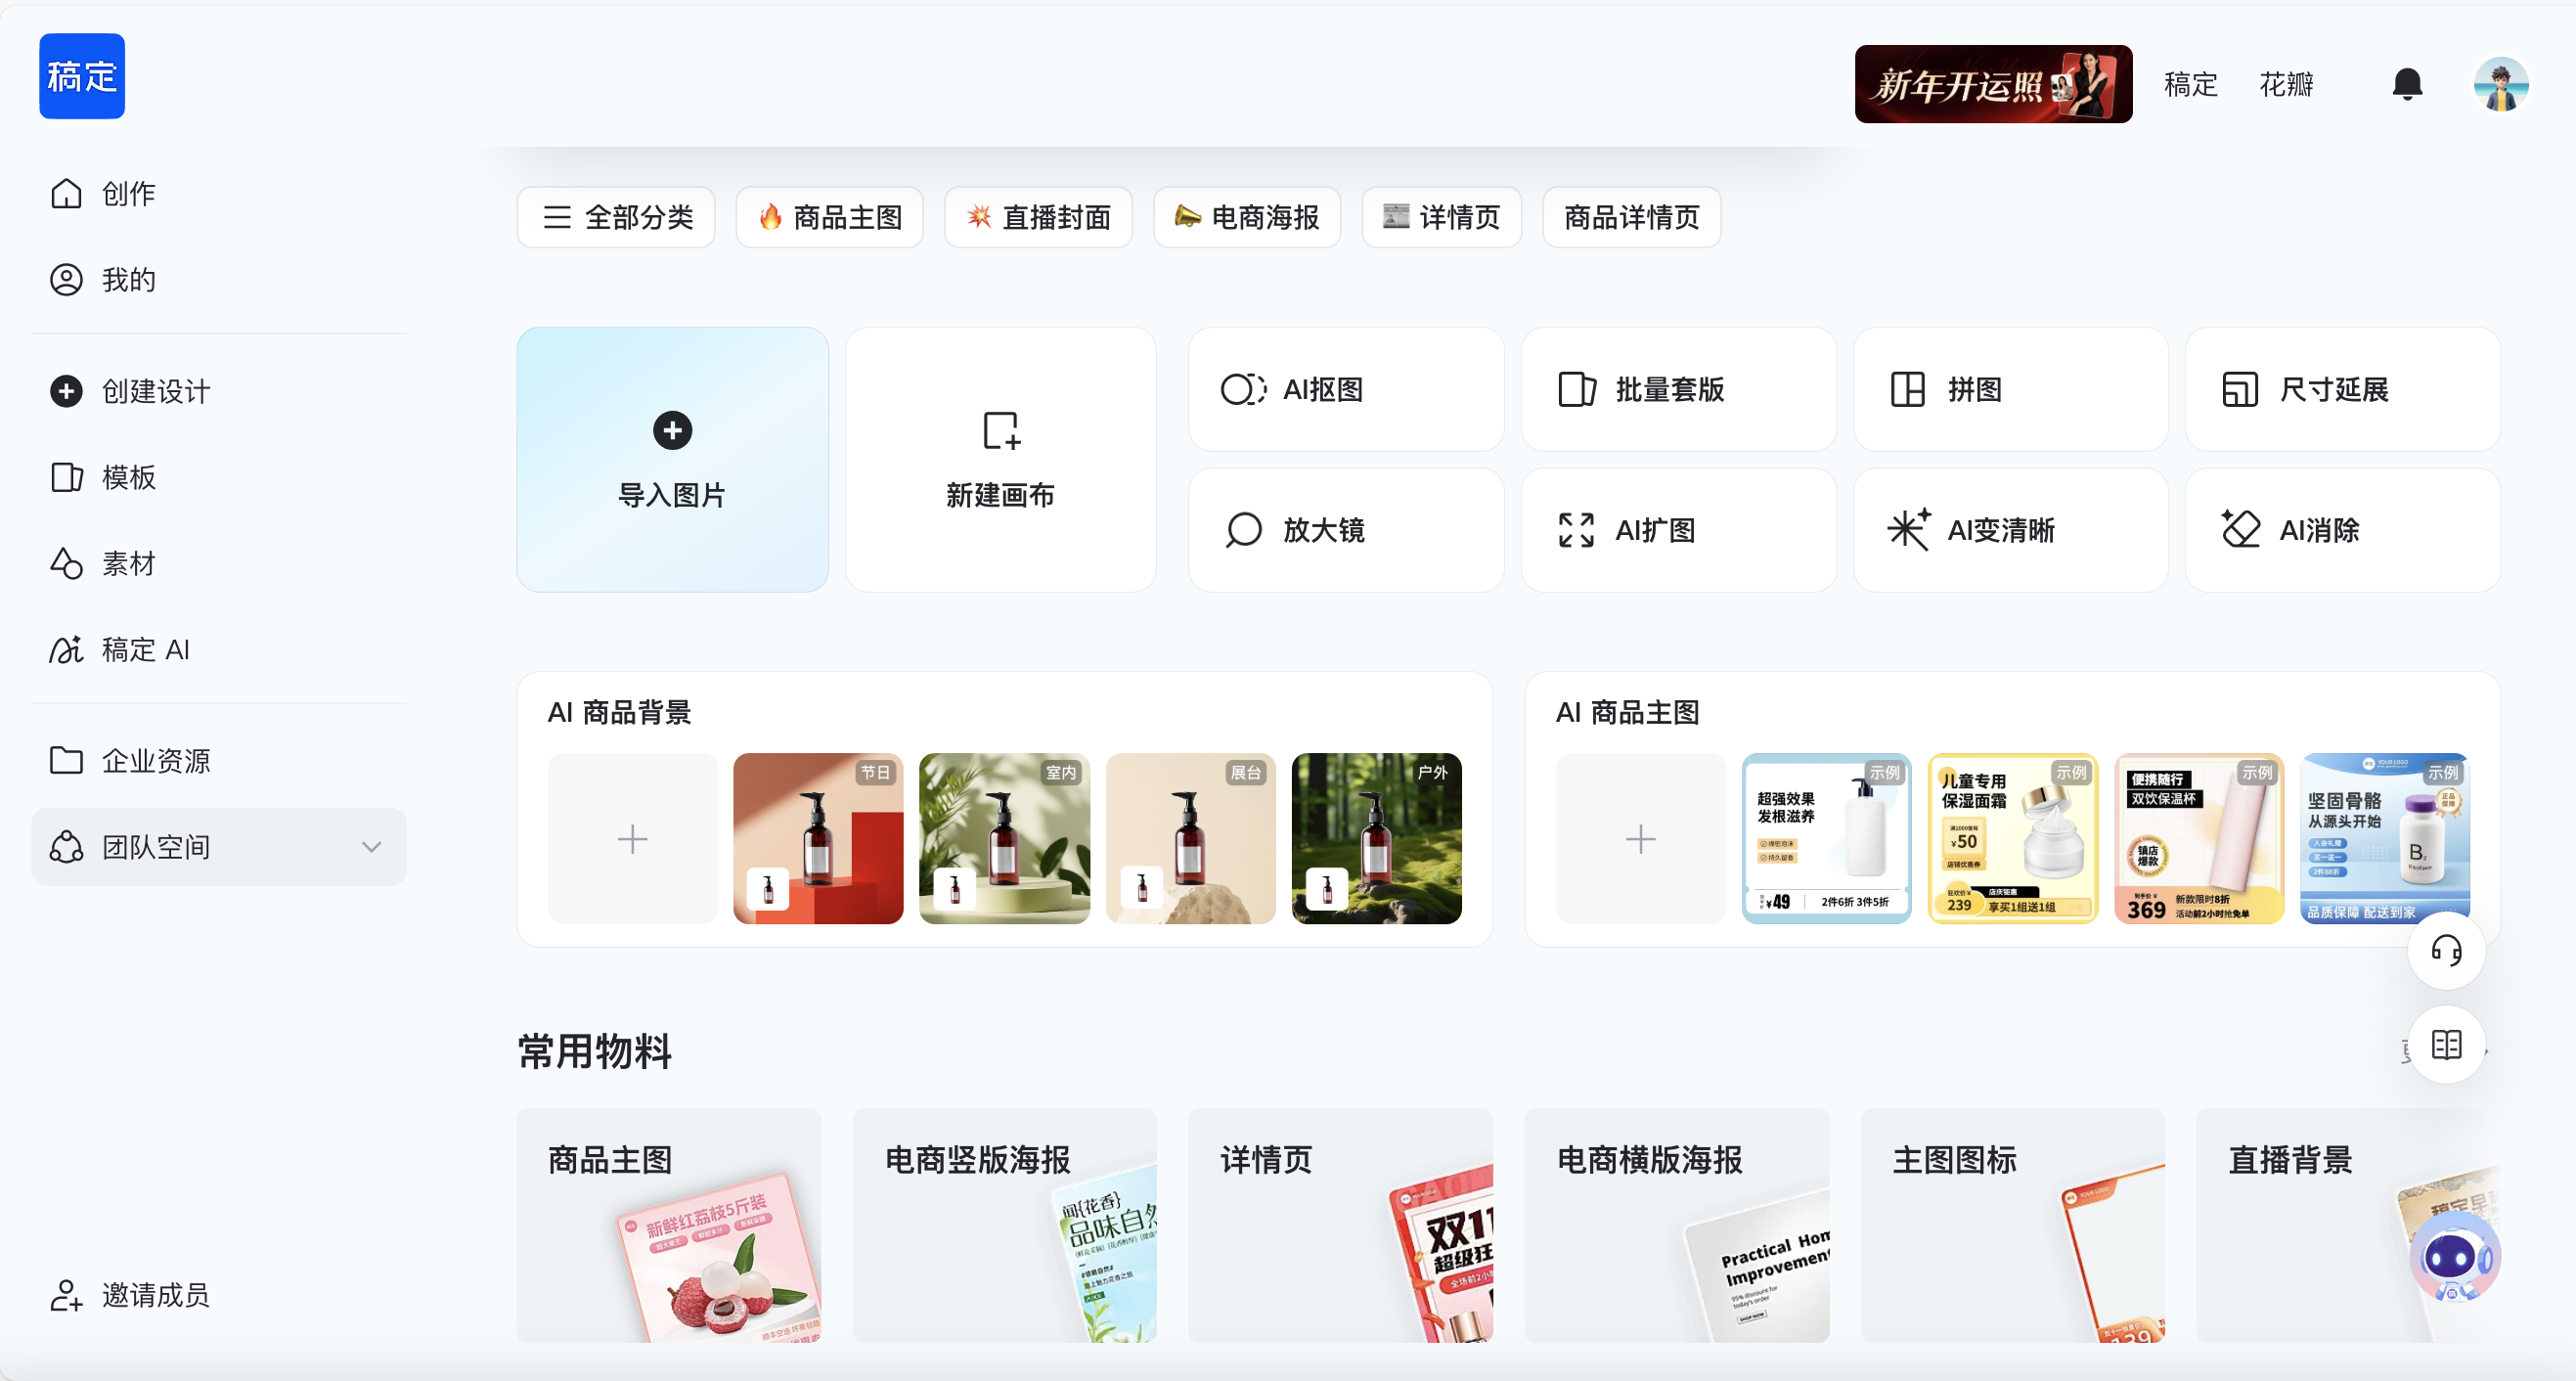This screenshot has height=1381, width=2576.
Task: Select the 直播封面 category tab
Action: (x=1038, y=217)
